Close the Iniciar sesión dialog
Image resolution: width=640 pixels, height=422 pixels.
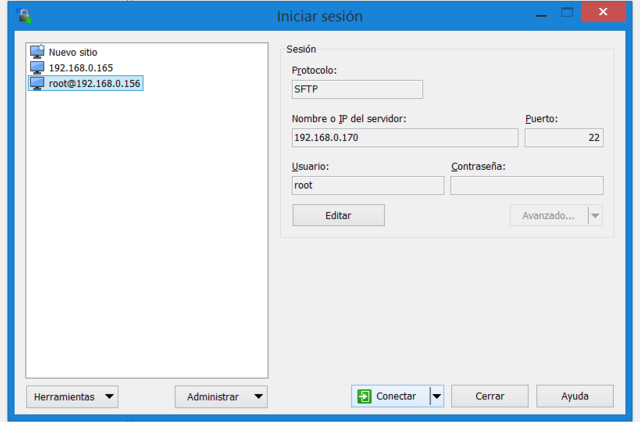tap(603, 12)
